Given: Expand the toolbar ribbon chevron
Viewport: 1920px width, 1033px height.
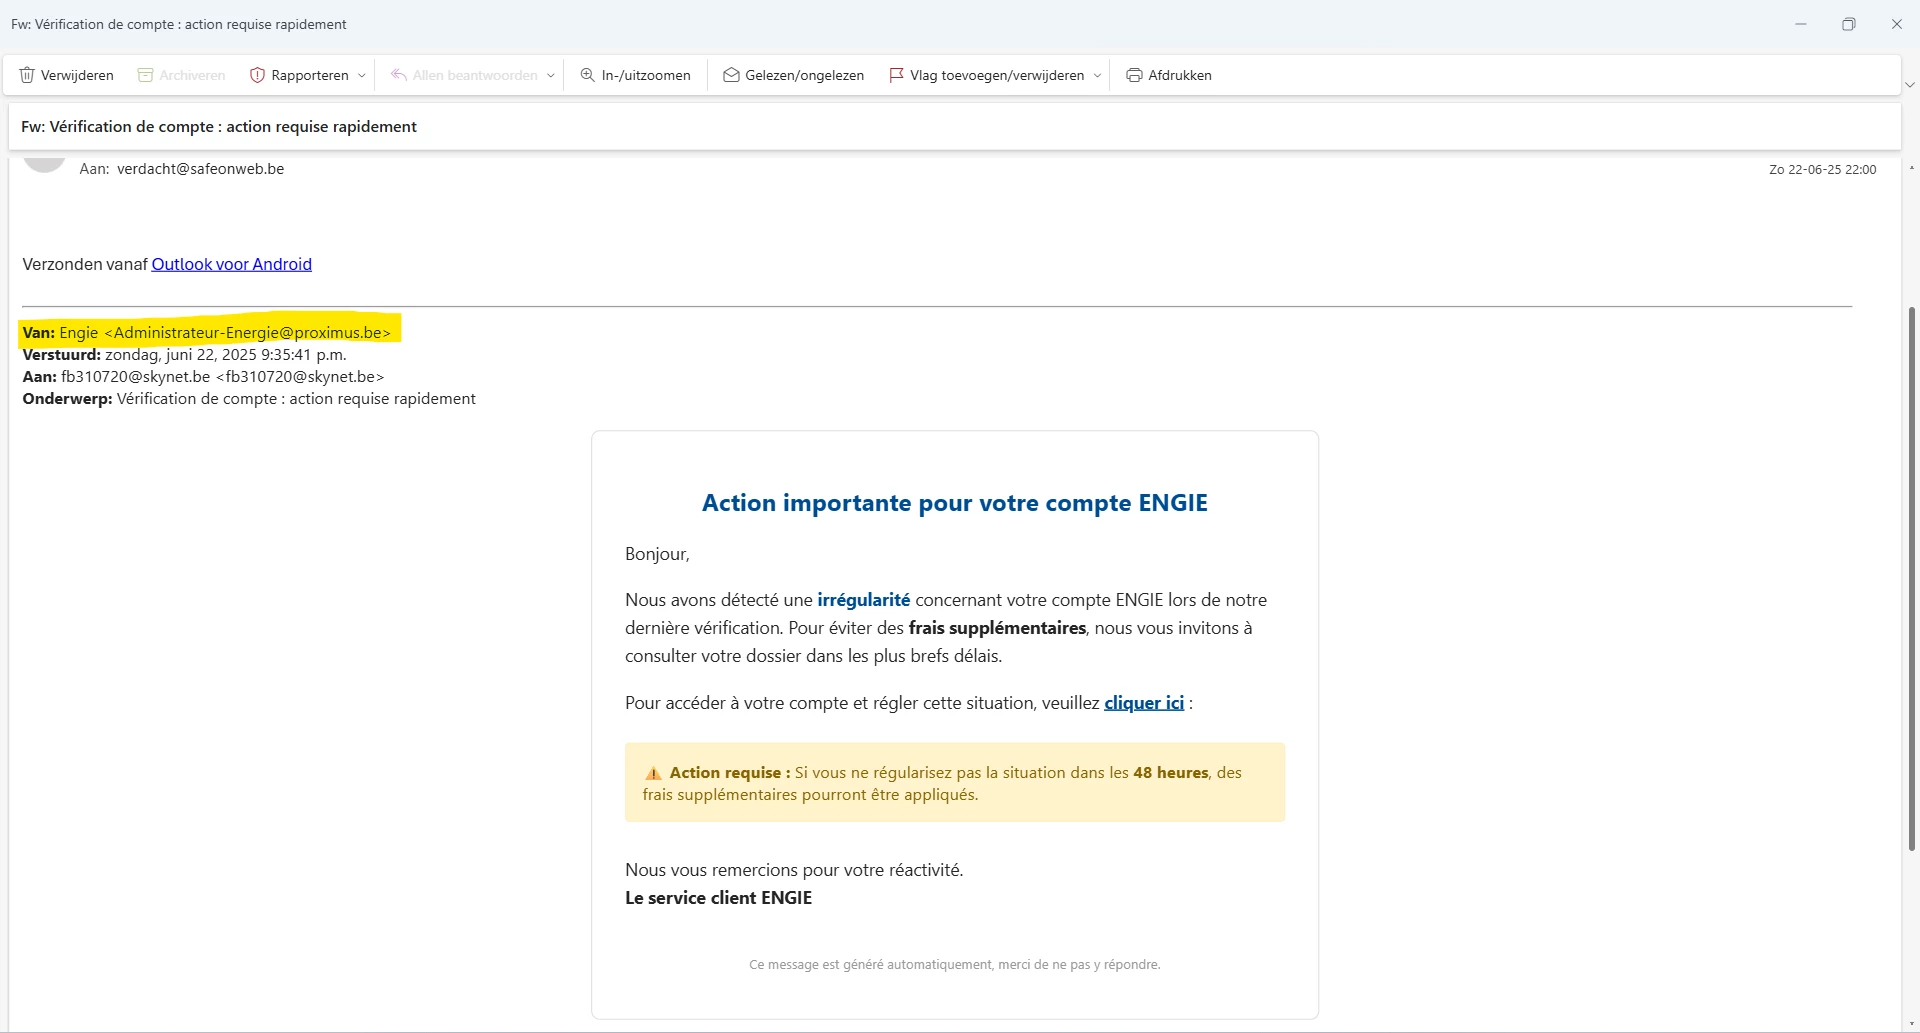Looking at the screenshot, I should pyautogui.click(x=1910, y=85).
